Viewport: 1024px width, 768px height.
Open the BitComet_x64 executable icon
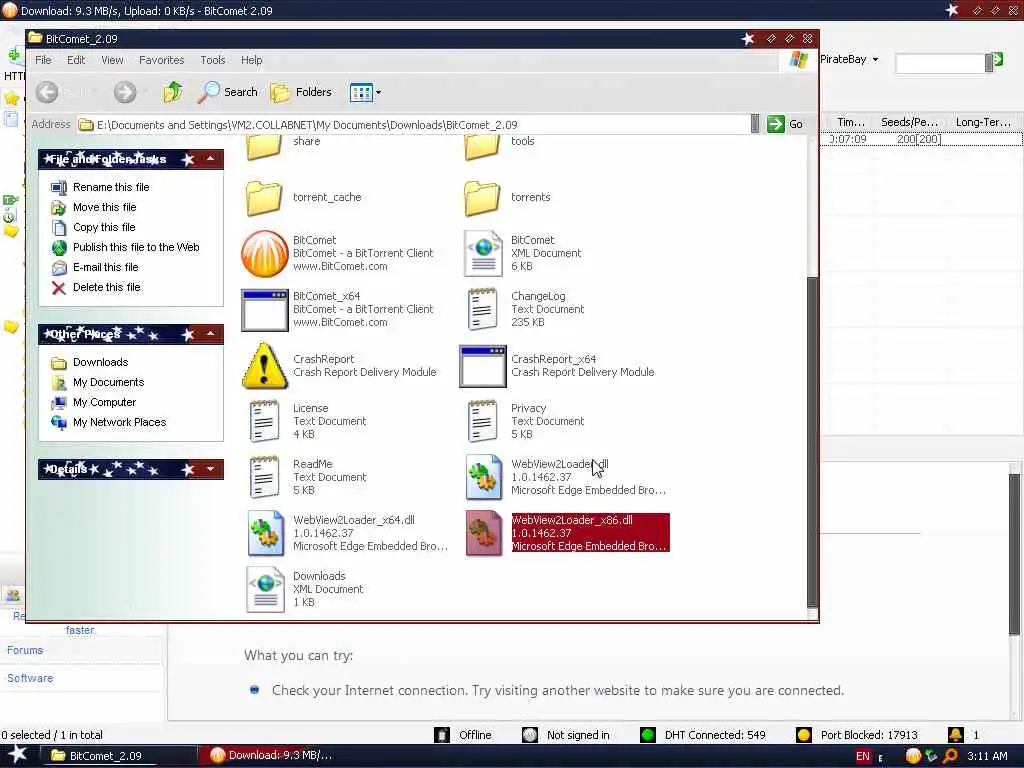tap(264, 310)
